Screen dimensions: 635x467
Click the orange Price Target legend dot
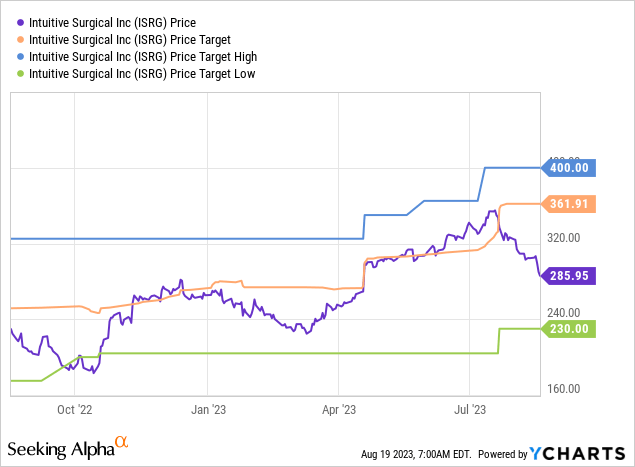pos(20,38)
